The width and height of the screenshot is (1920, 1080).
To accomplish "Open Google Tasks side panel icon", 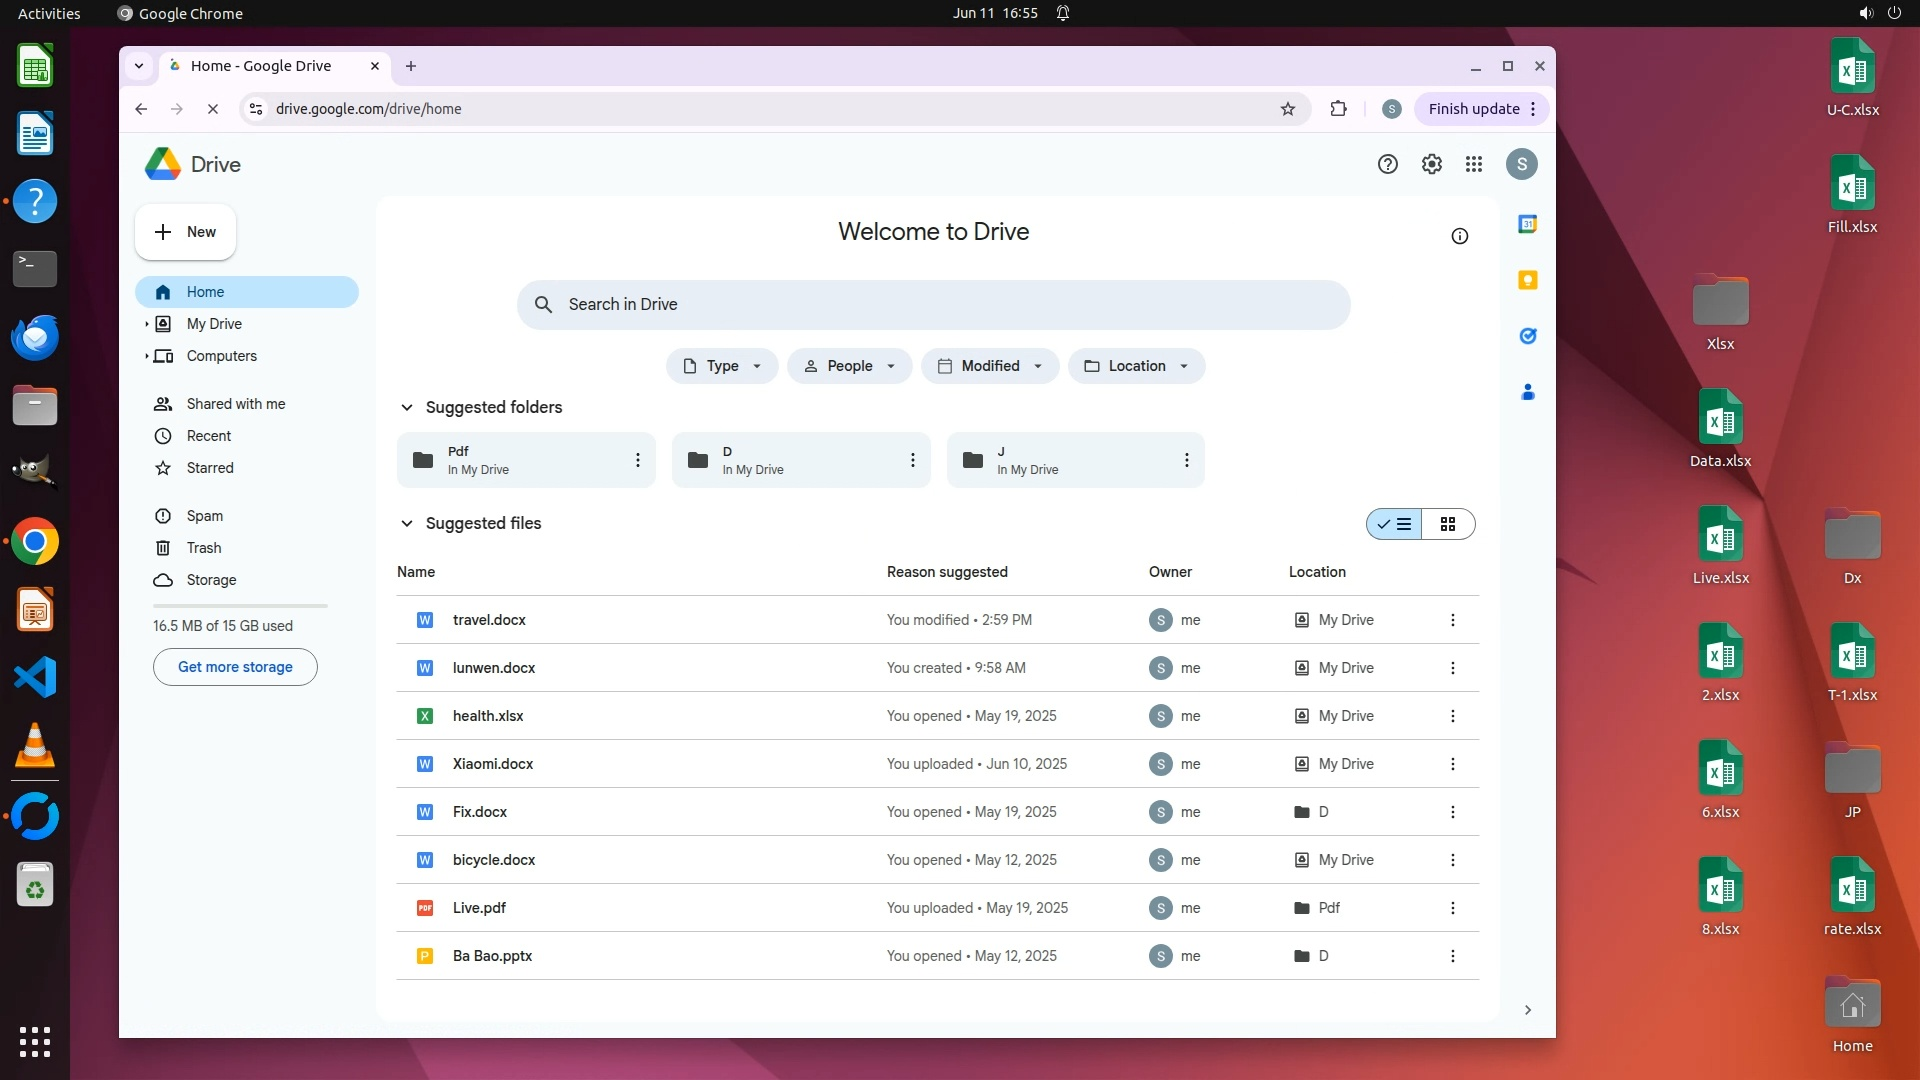I will click(x=1527, y=336).
